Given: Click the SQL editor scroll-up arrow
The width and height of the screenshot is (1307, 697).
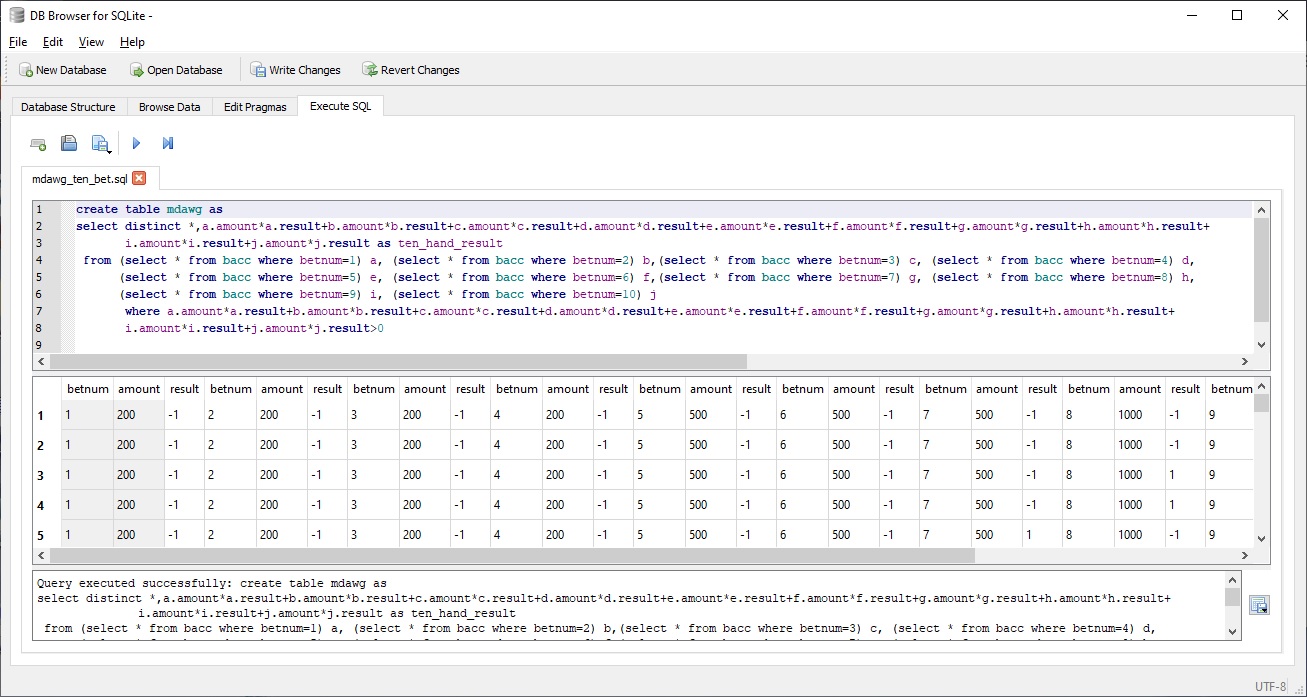Looking at the screenshot, I should pos(1261,210).
